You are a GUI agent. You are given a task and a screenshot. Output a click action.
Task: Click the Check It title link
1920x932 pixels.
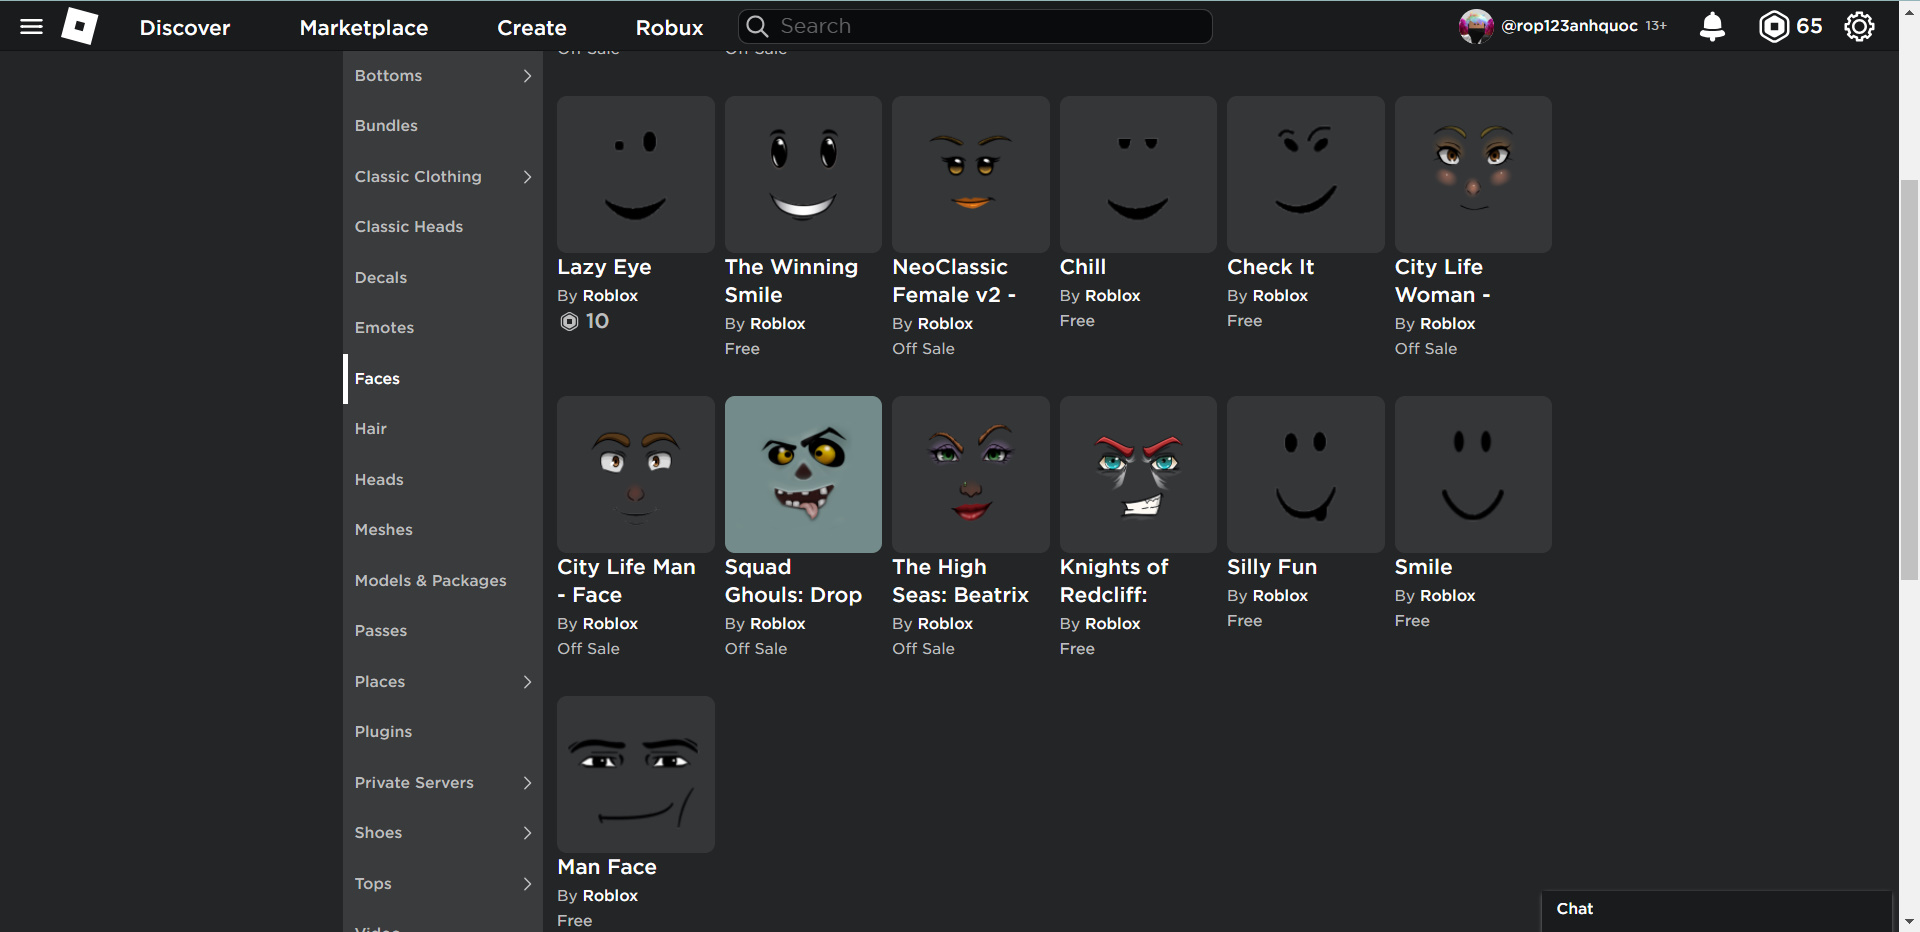coord(1270,267)
